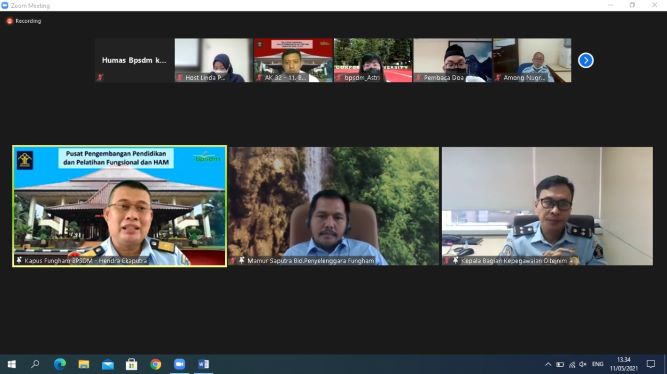Screen dimensions: 667x374
Task: Open Windows Start menu
Action: pyautogui.click(x=12, y=364)
